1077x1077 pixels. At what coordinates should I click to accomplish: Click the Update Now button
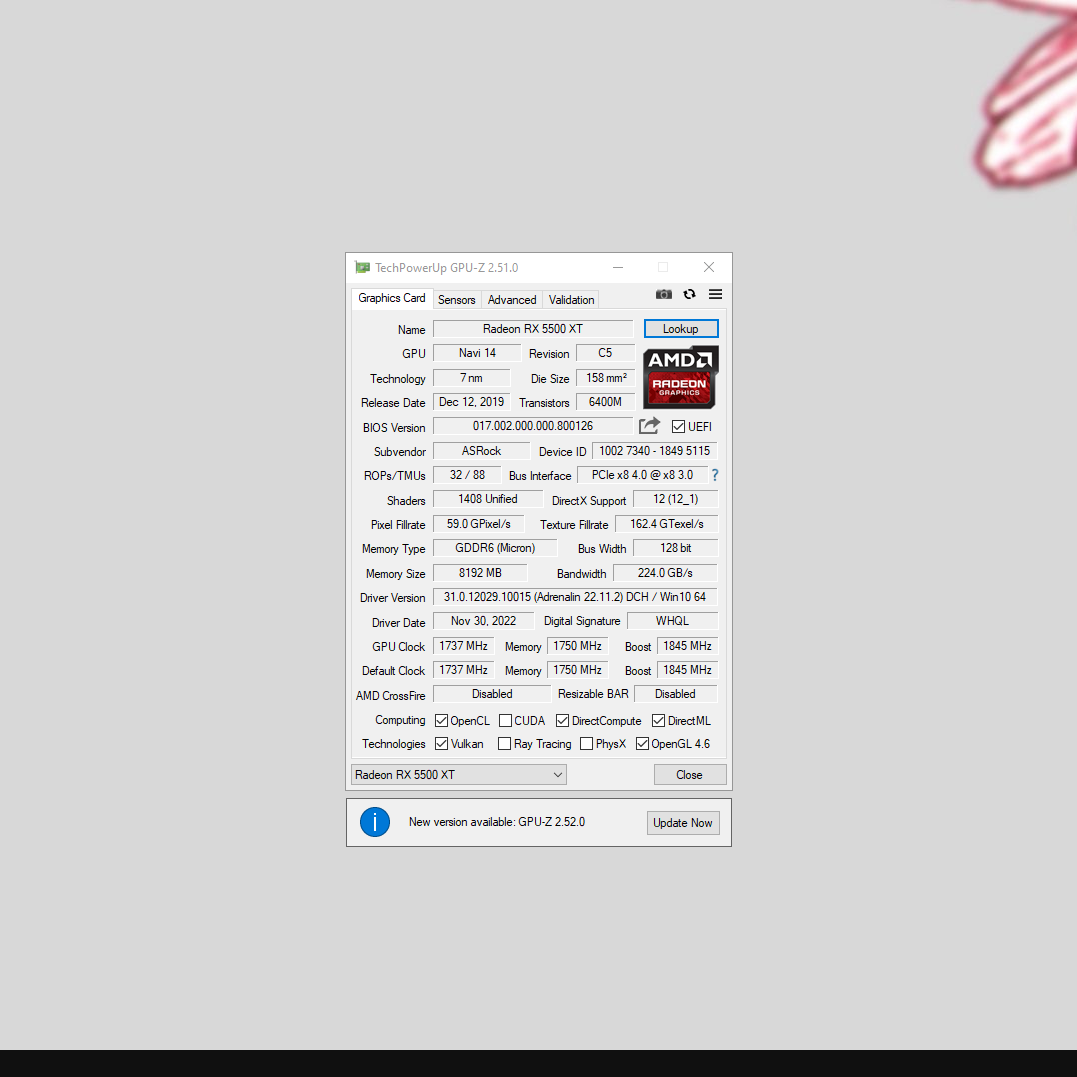click(x=683, y=823)
